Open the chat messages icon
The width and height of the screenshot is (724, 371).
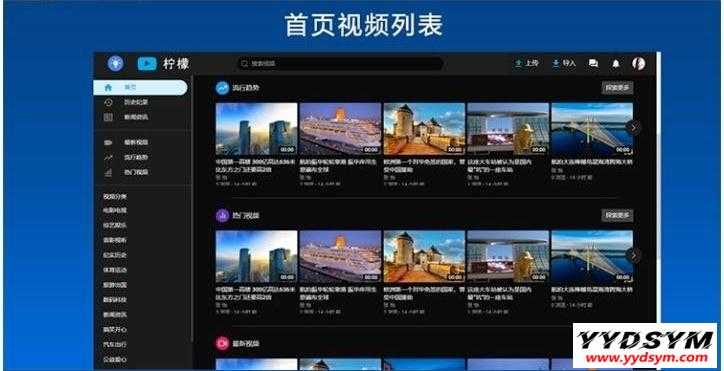click(593, 63)
